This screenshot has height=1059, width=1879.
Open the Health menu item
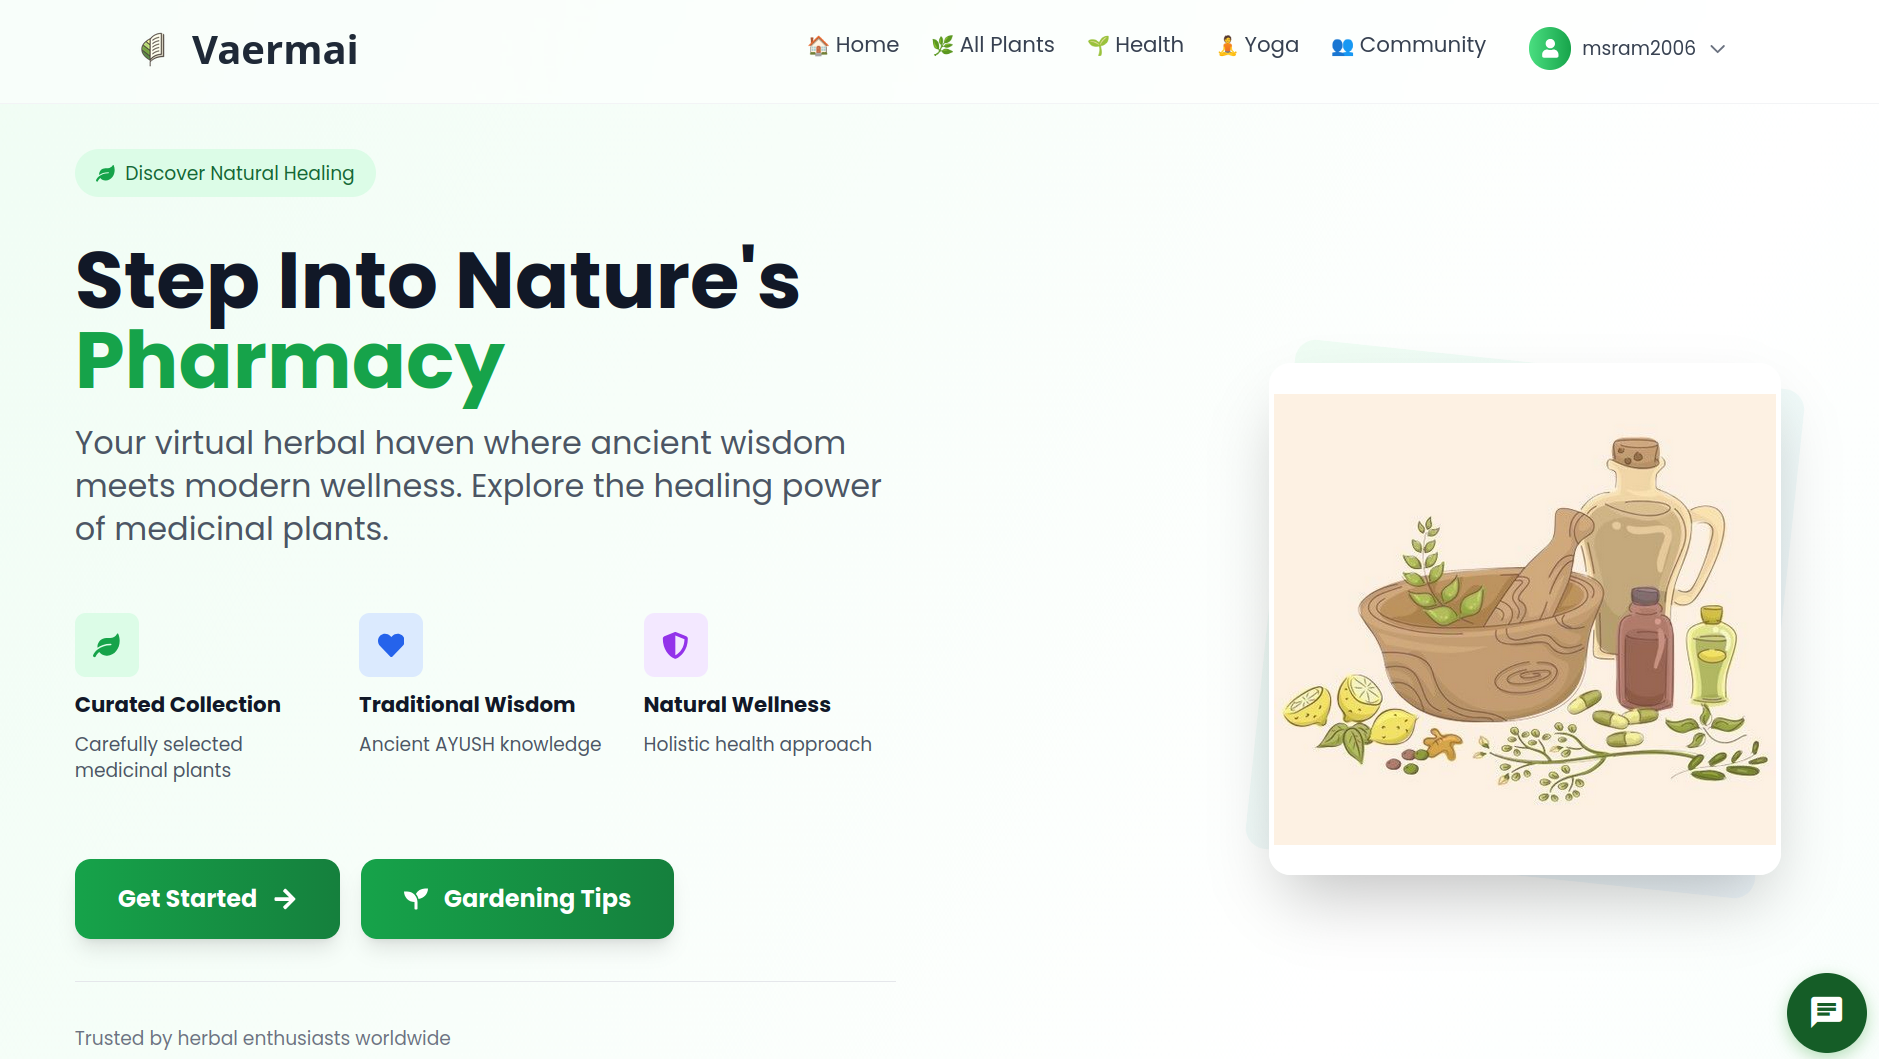point(1135,45)
